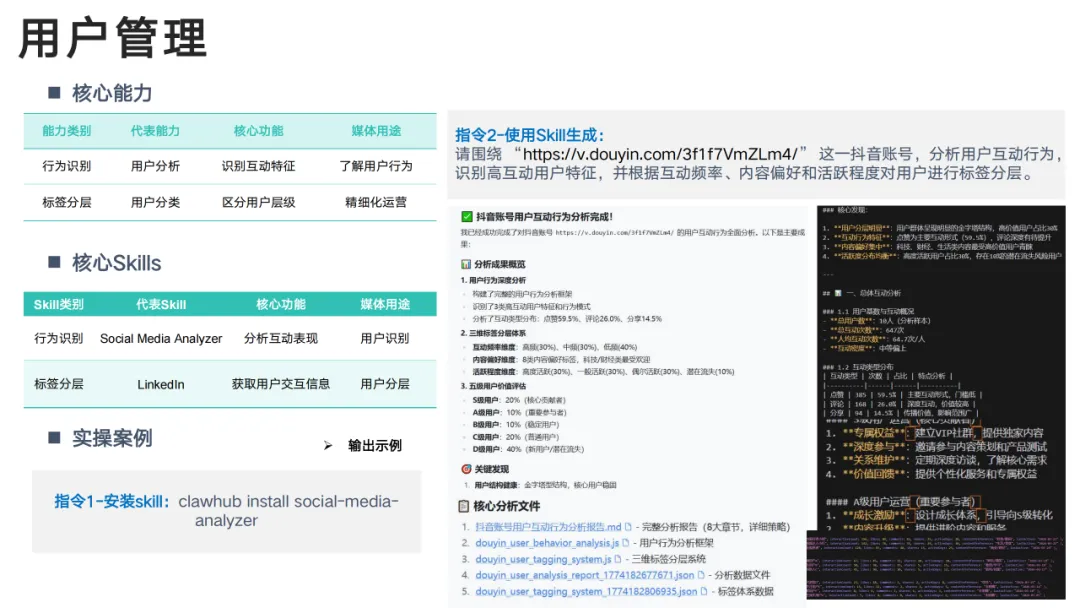Click the 用户分类 table cell
The image size is (1080, 608).
point(156,202)
